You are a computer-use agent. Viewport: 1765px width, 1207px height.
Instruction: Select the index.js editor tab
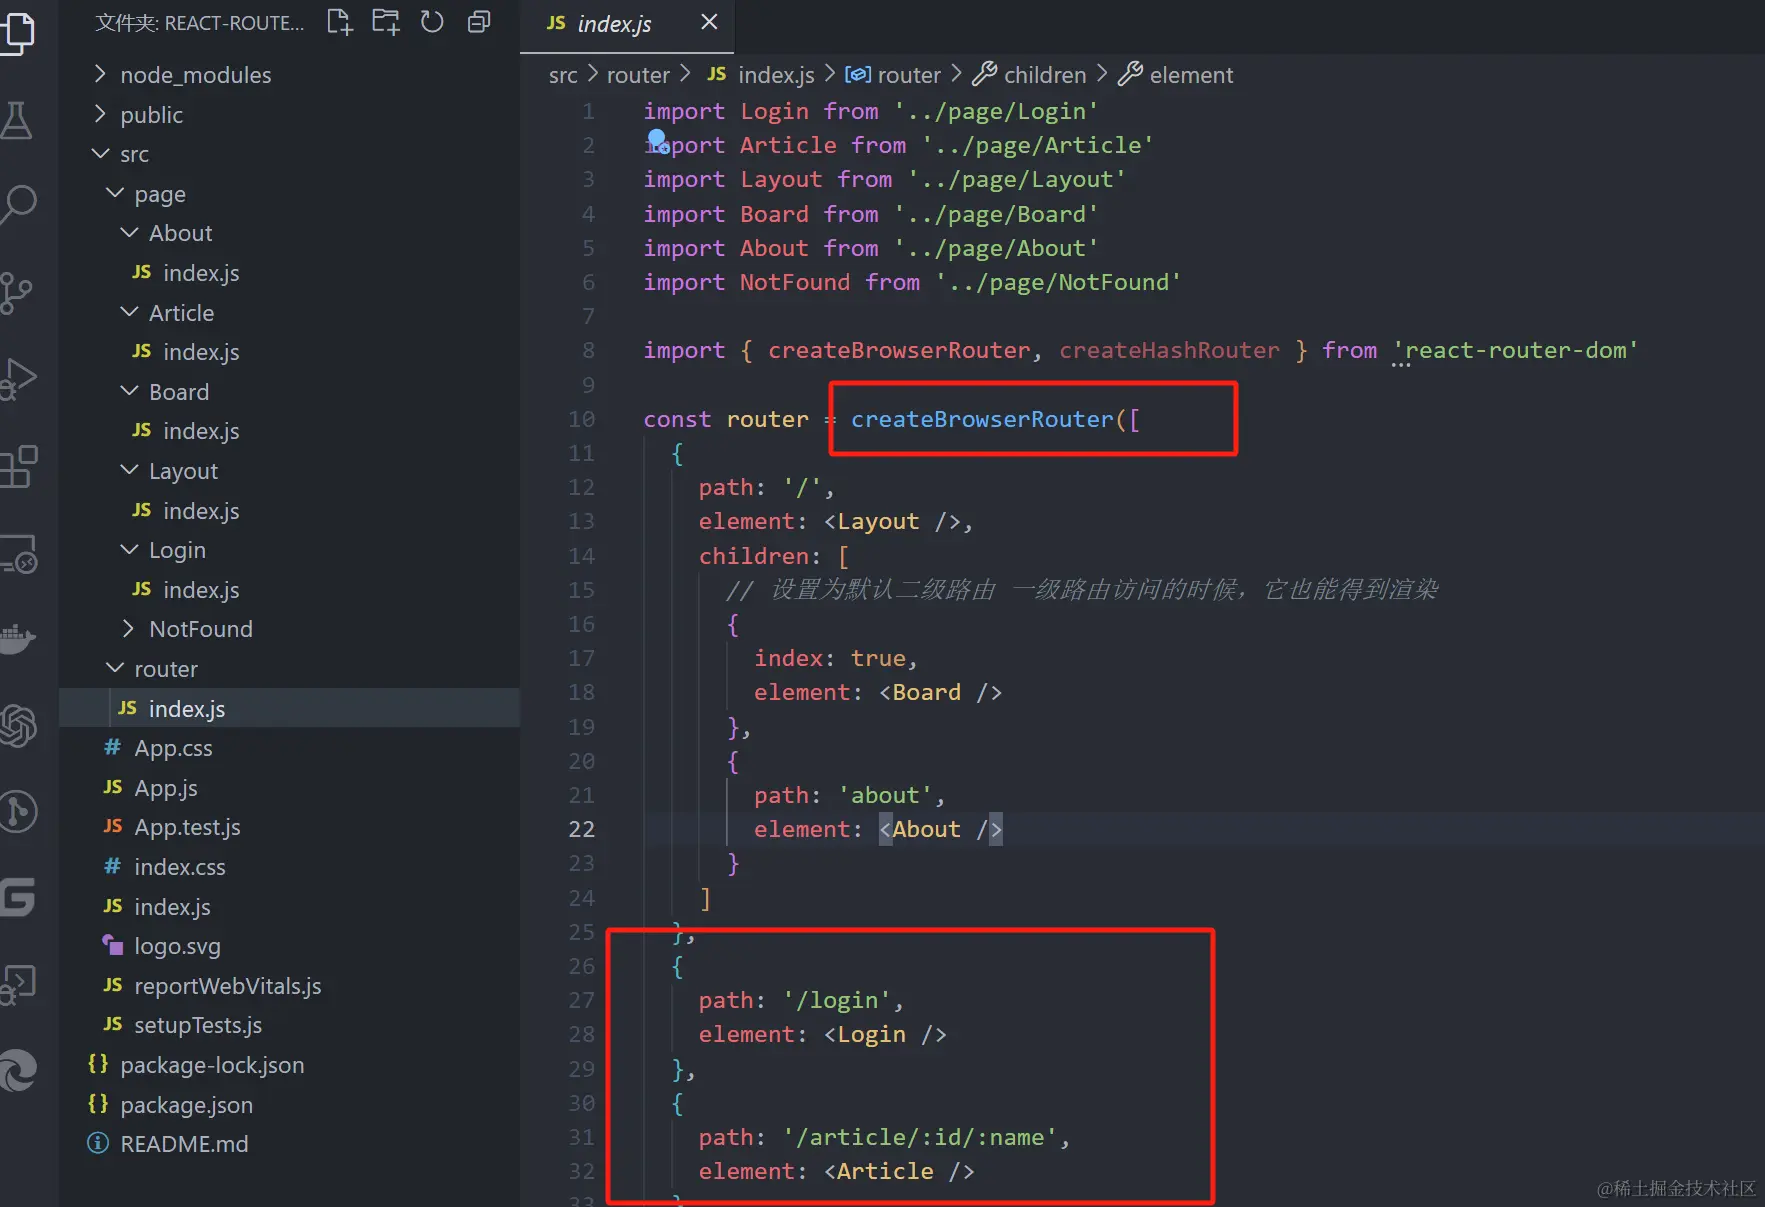(627, 24)
